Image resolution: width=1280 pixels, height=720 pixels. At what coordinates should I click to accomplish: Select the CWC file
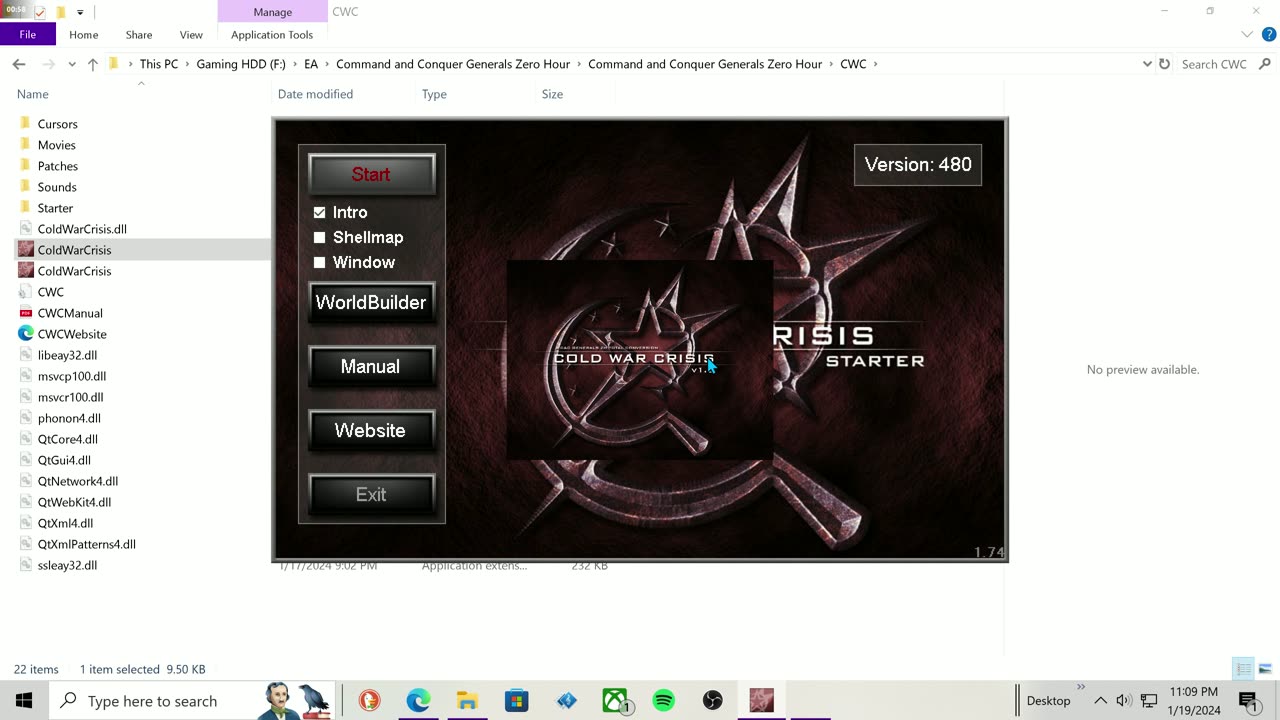pos(50,292)
